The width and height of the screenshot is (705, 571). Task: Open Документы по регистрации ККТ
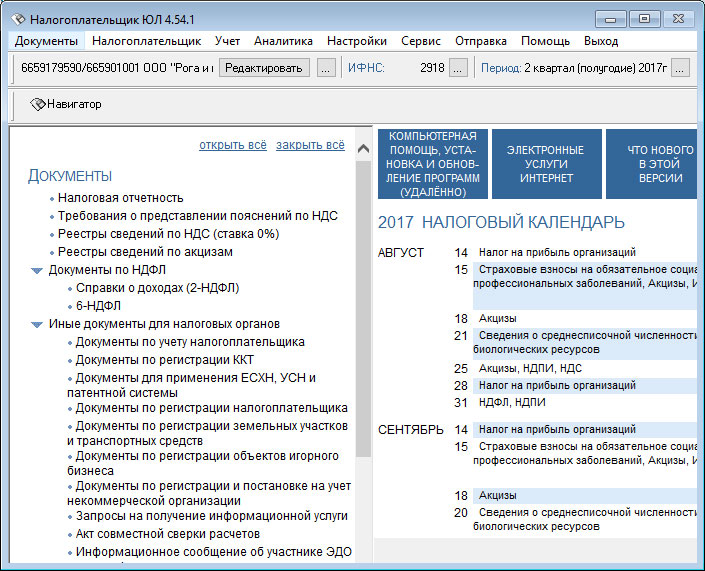pyautogui.click(x=165, y=360)
